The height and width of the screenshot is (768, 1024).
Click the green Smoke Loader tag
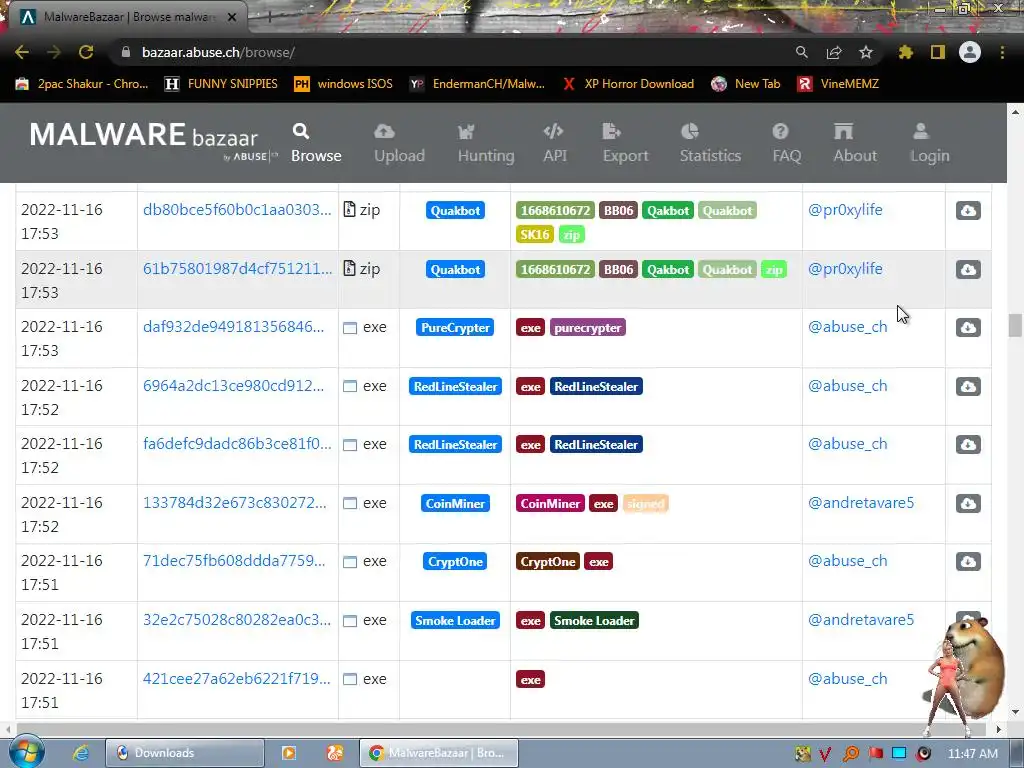tap(594, 620)
